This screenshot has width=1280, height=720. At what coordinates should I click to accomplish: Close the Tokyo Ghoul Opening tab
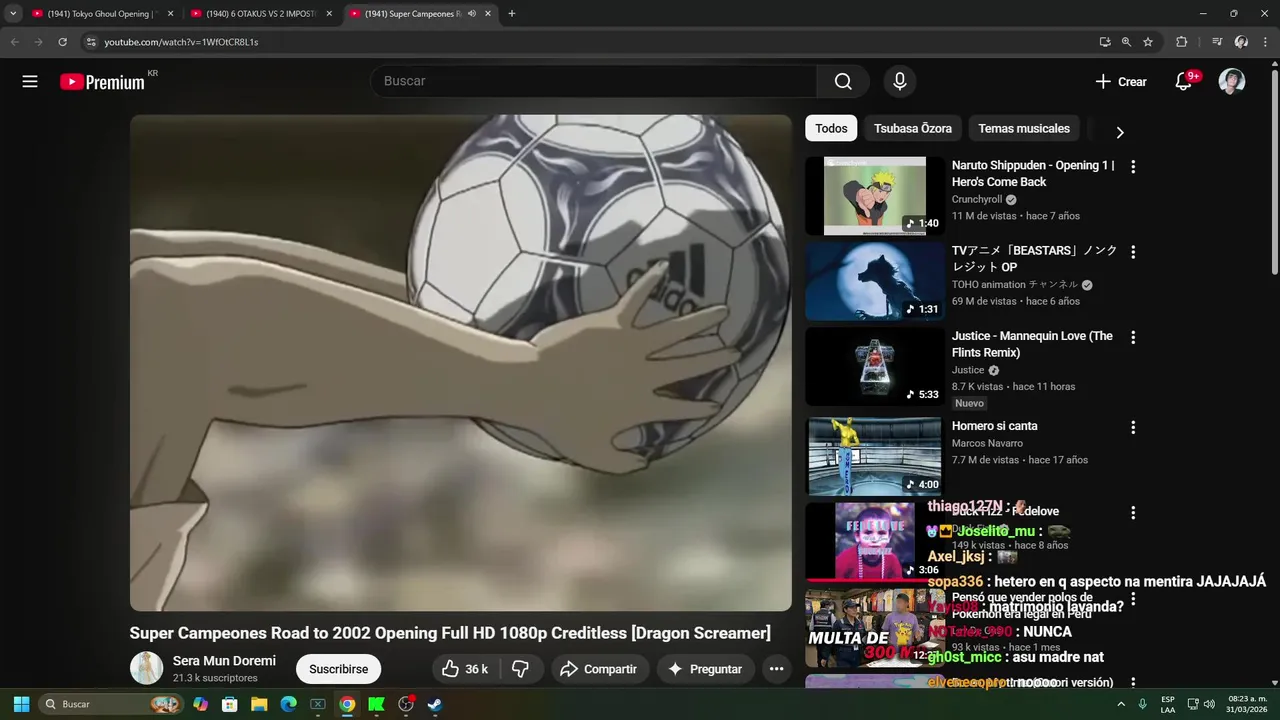(x=170, y=14)
